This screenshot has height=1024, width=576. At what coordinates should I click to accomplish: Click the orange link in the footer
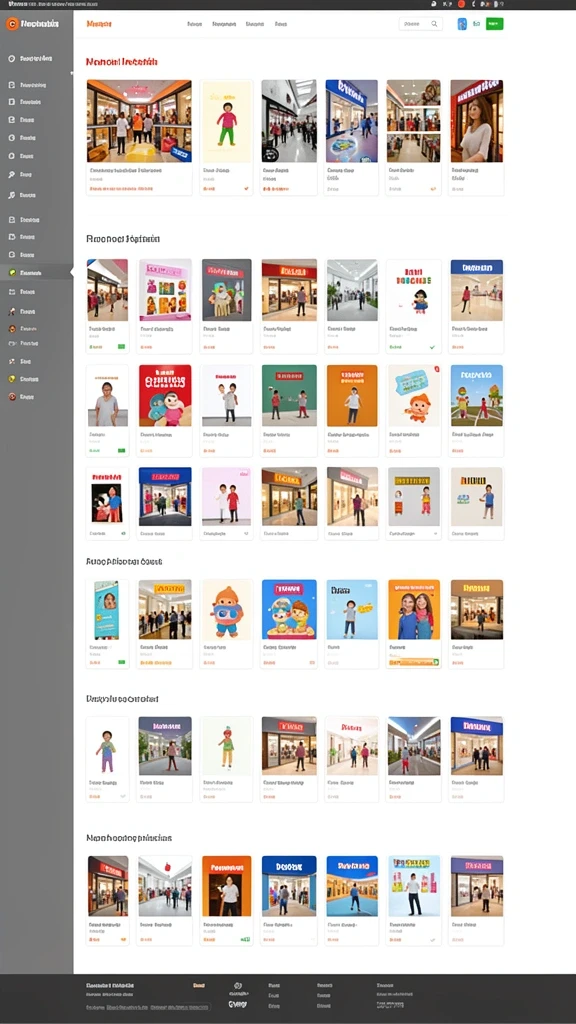[199, 985]
